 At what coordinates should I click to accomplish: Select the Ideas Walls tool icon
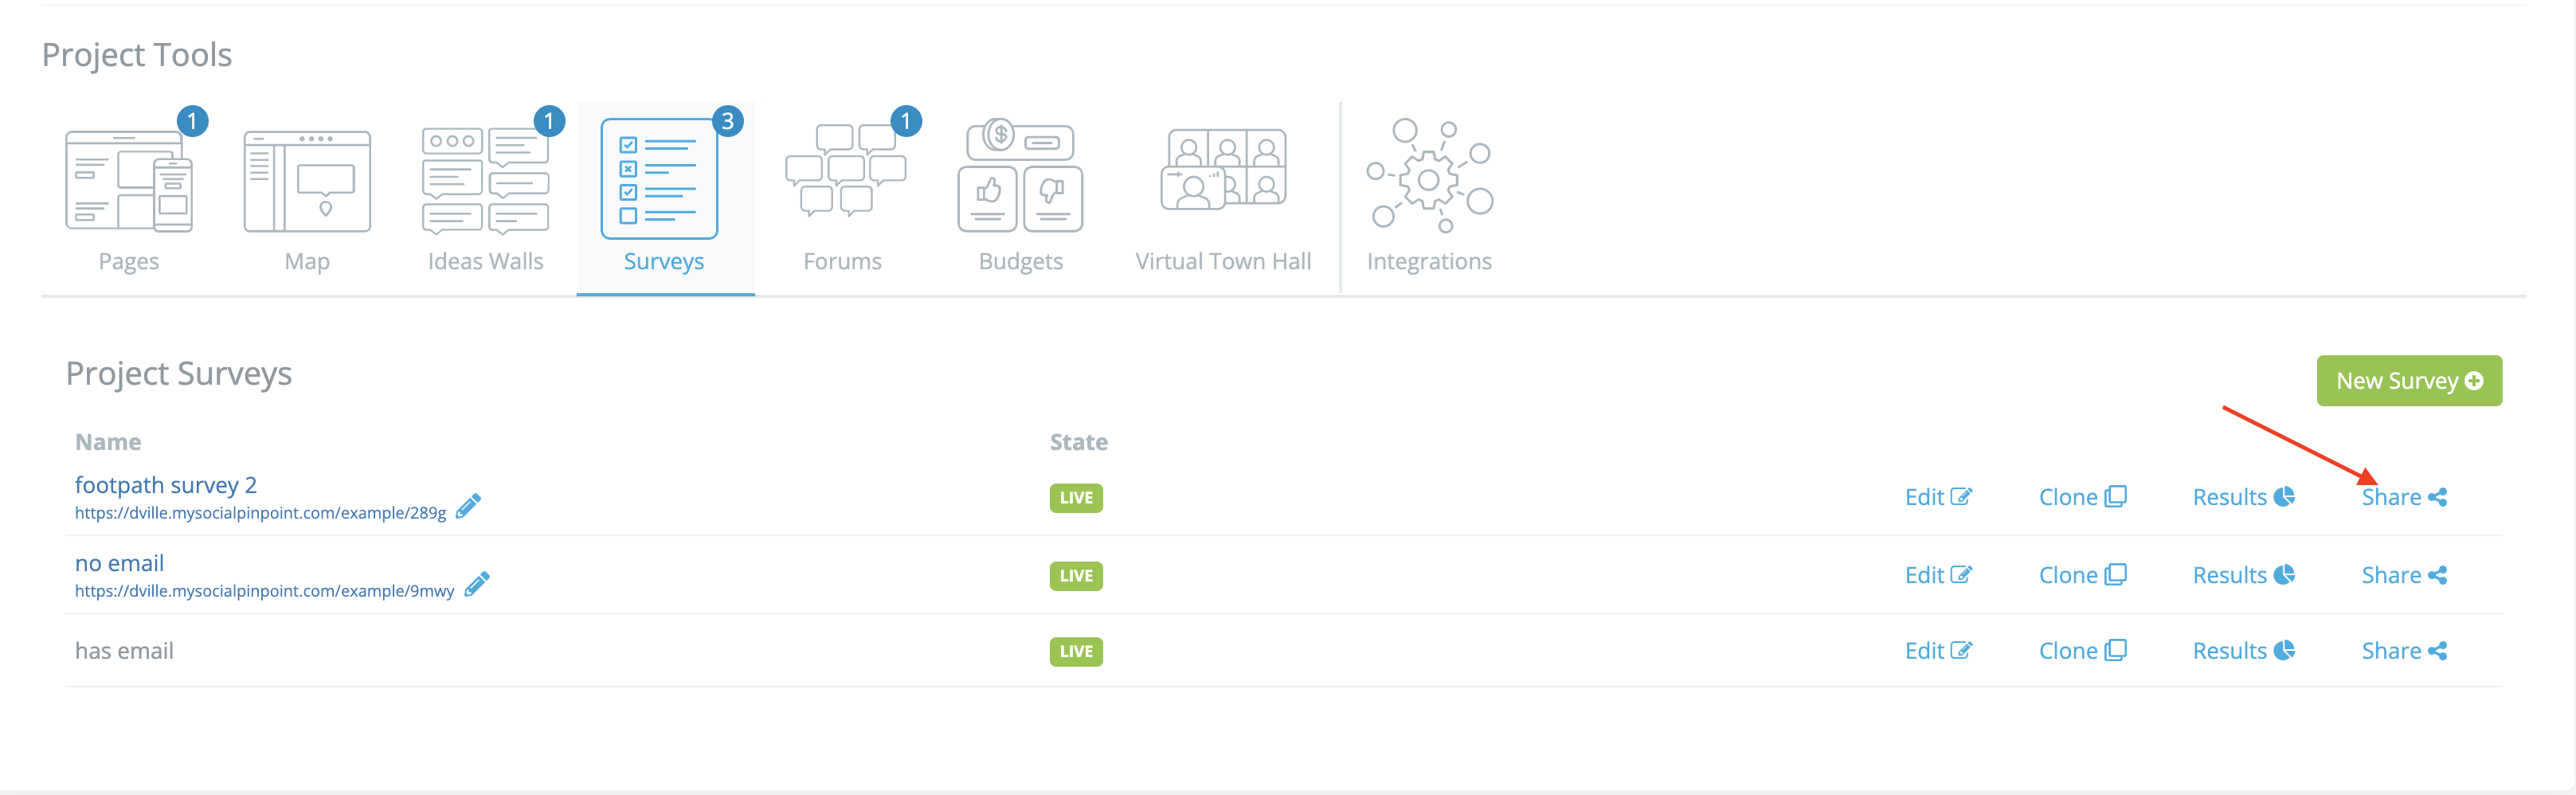pyautogui.click(x=485, y=181)
